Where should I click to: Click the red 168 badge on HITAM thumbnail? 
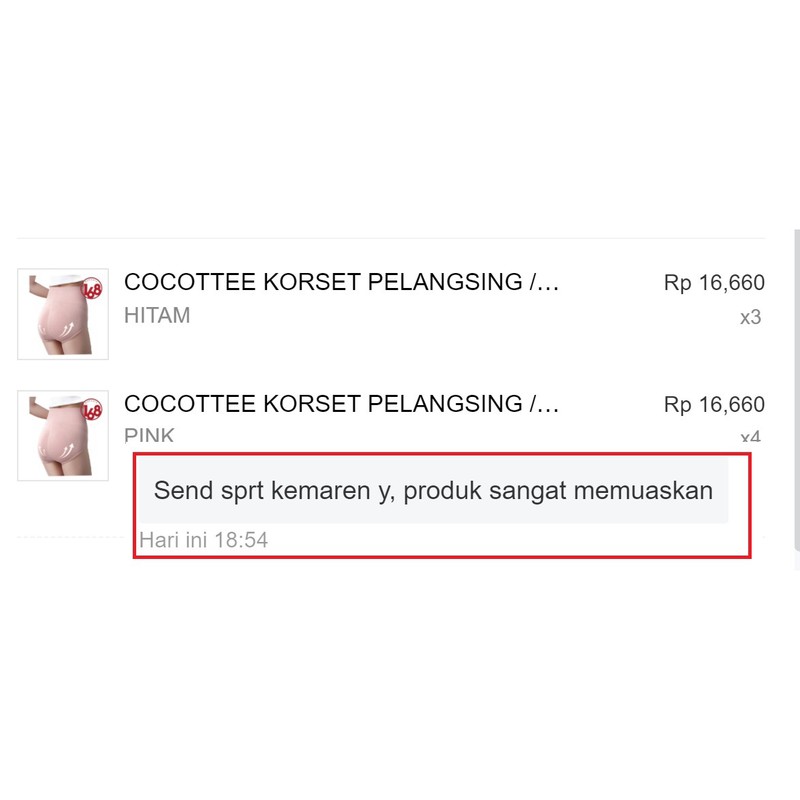(x=92, y=289)
